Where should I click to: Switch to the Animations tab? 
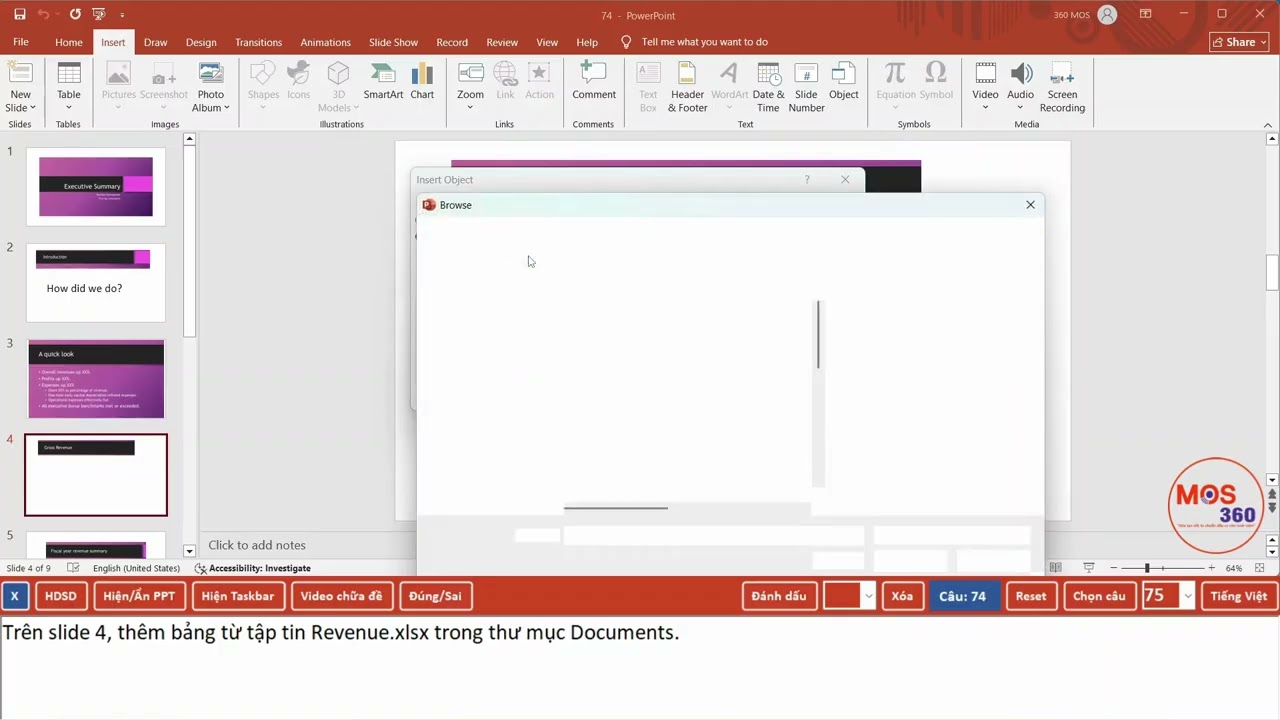point(326,42)
